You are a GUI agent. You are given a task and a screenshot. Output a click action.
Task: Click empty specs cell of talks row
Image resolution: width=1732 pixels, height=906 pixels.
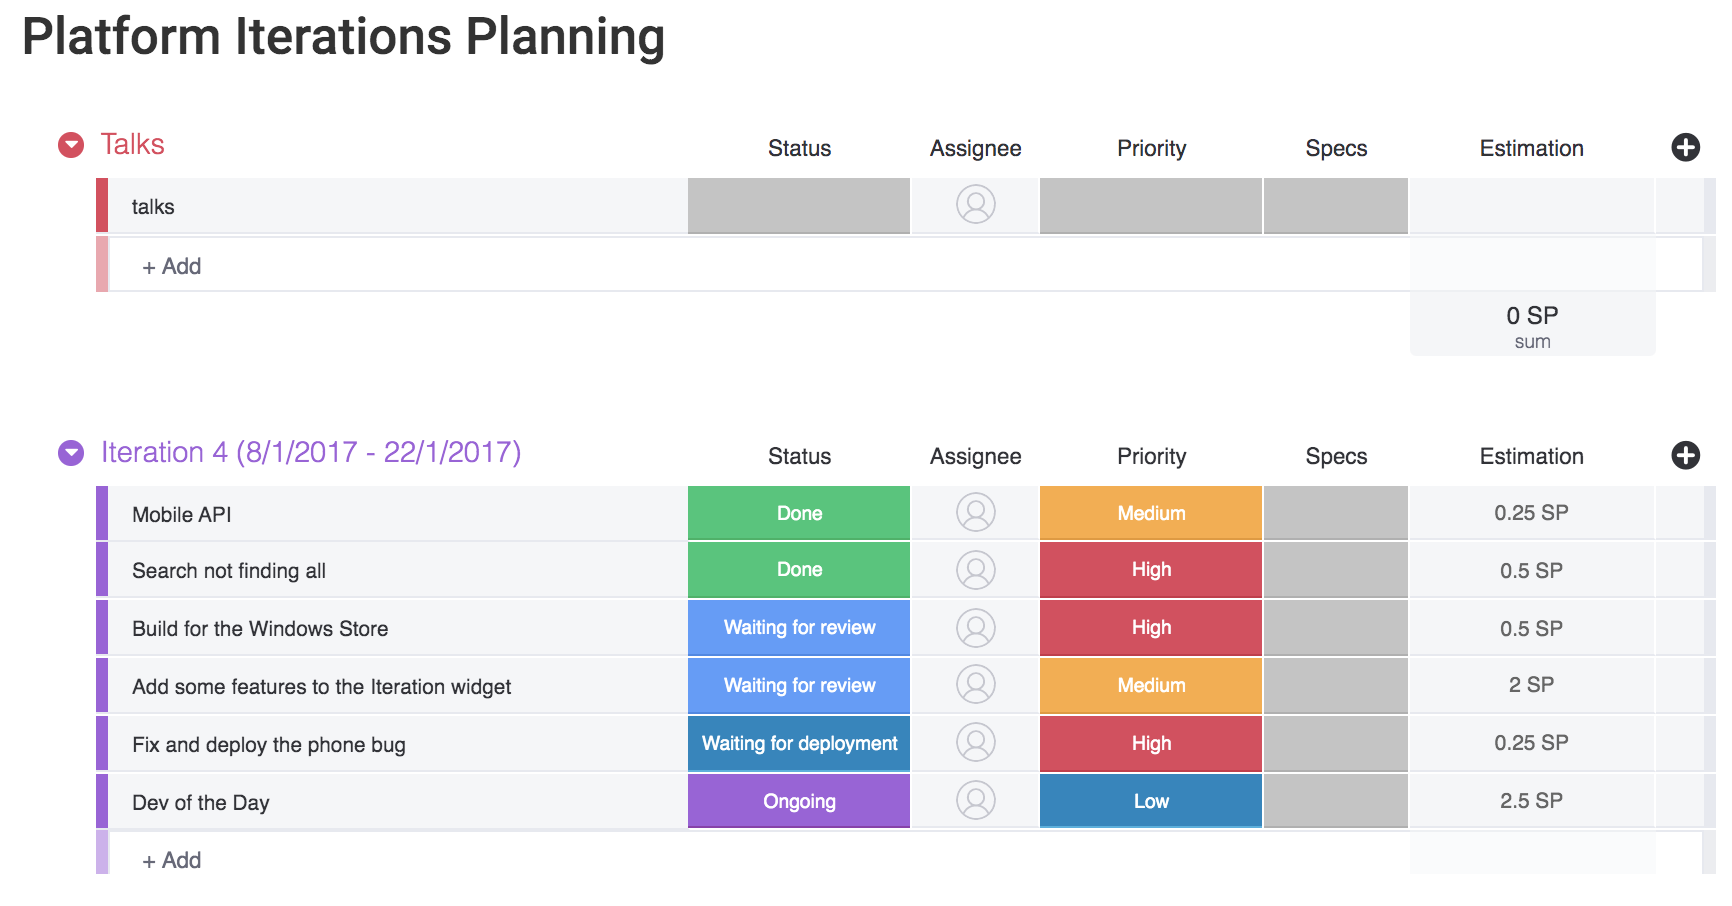[1336, 206]
